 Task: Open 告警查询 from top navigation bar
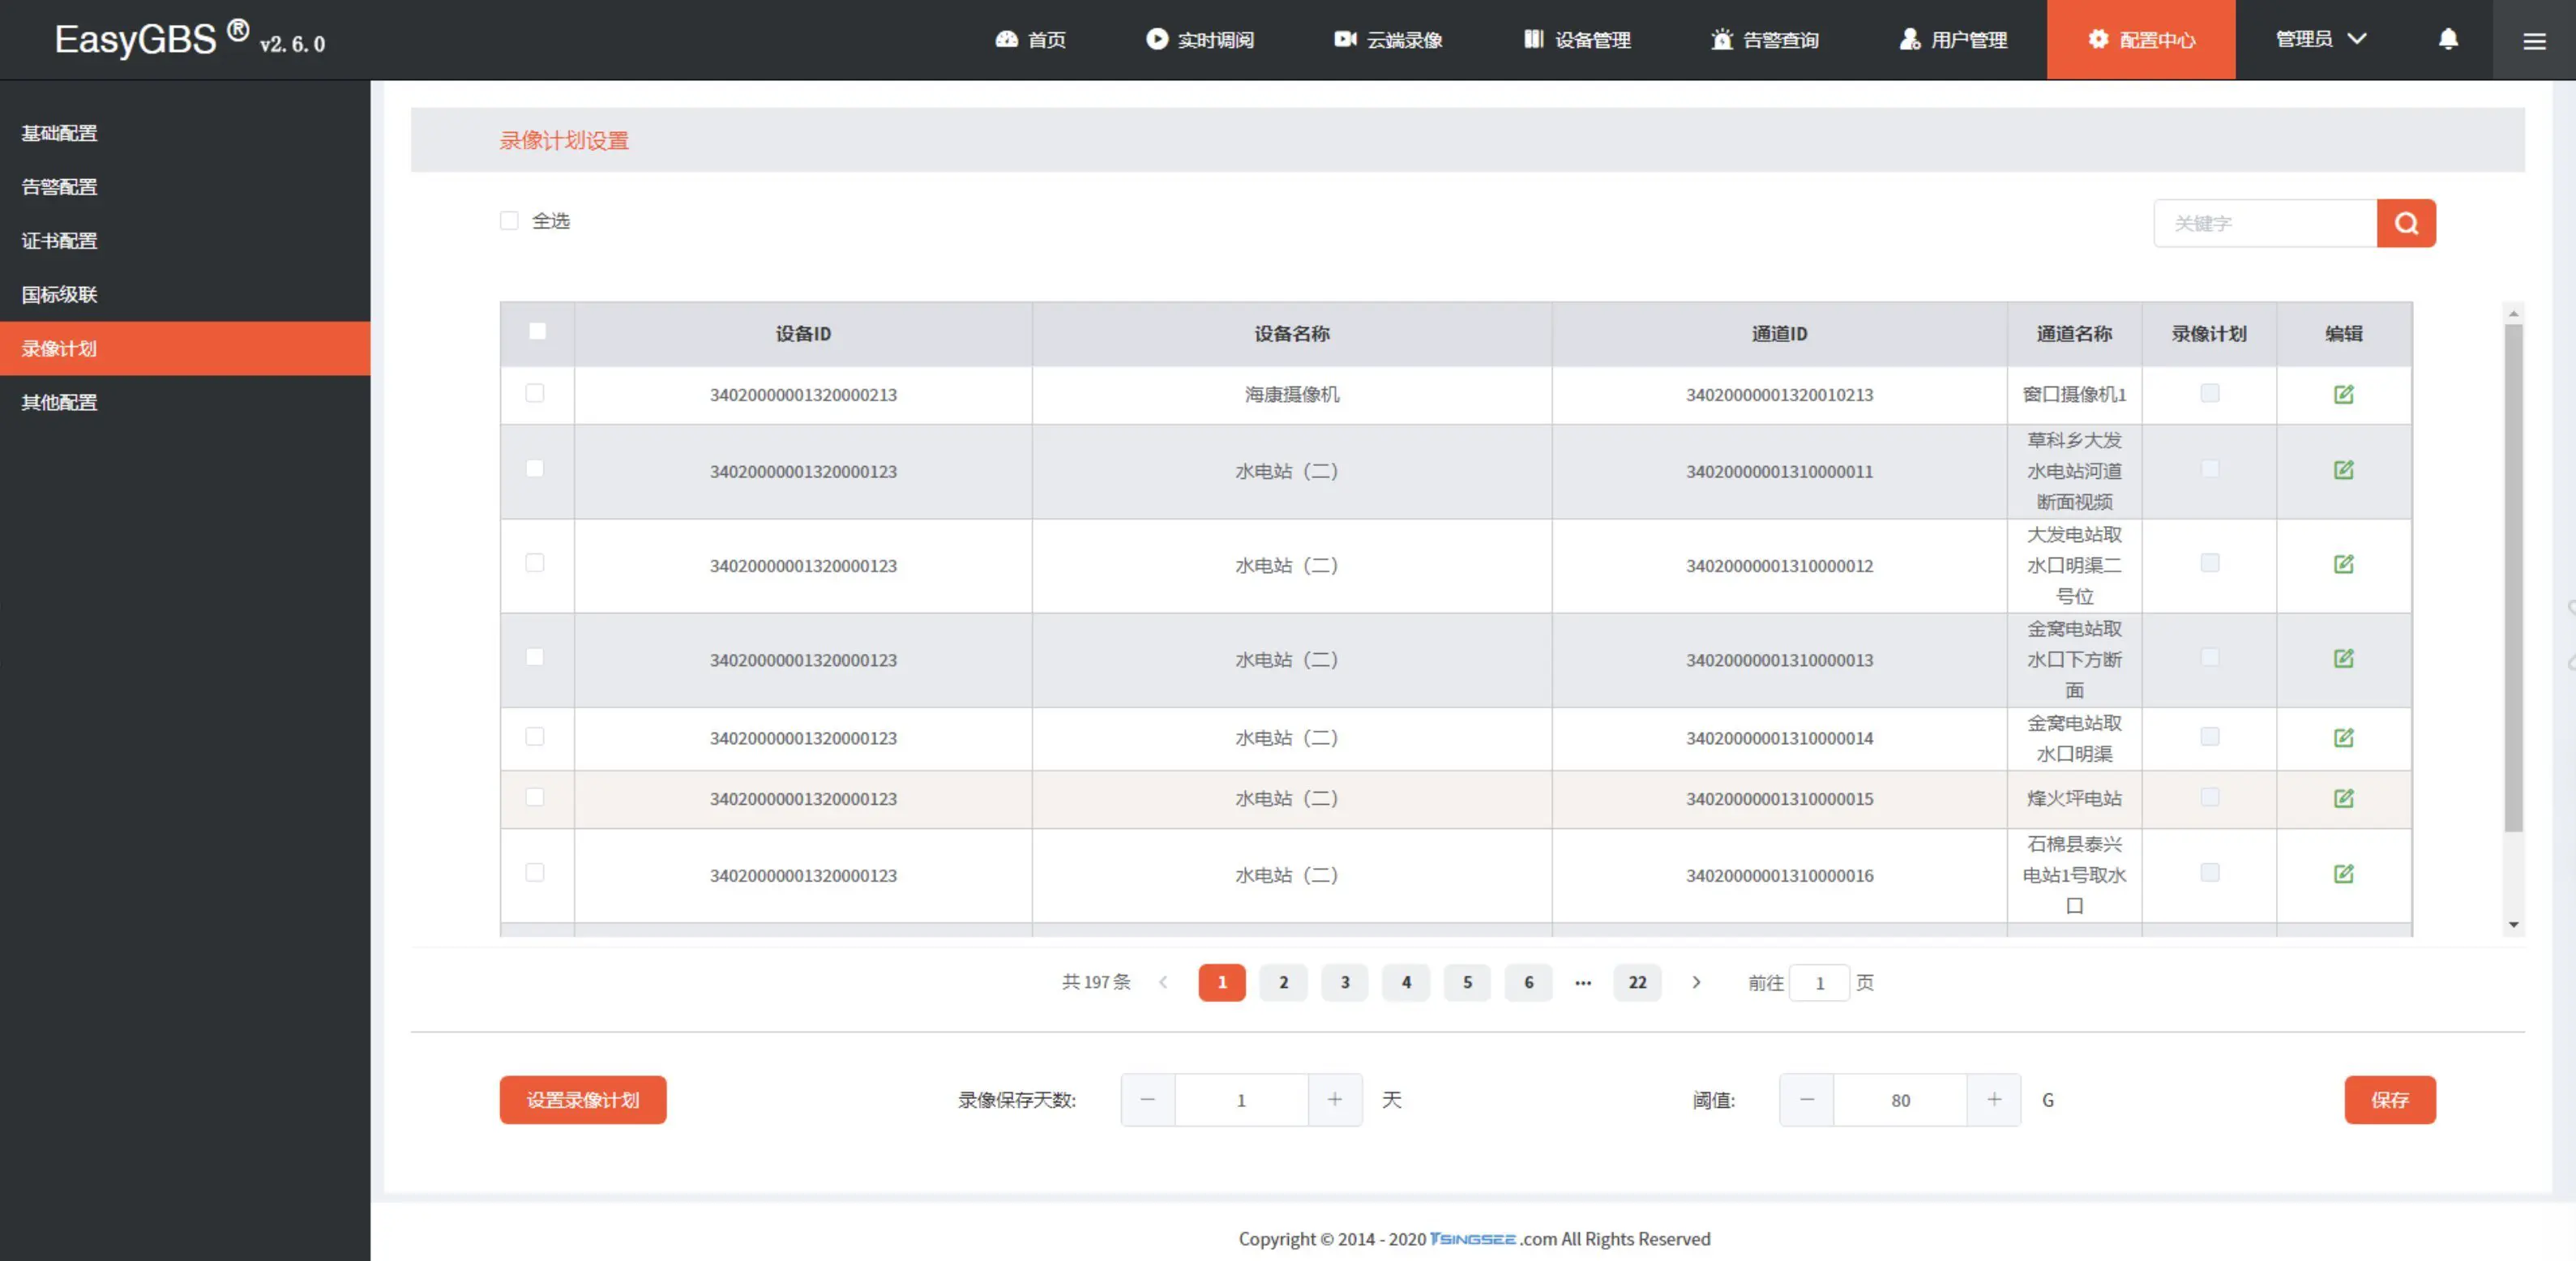tap(1764, 40)
